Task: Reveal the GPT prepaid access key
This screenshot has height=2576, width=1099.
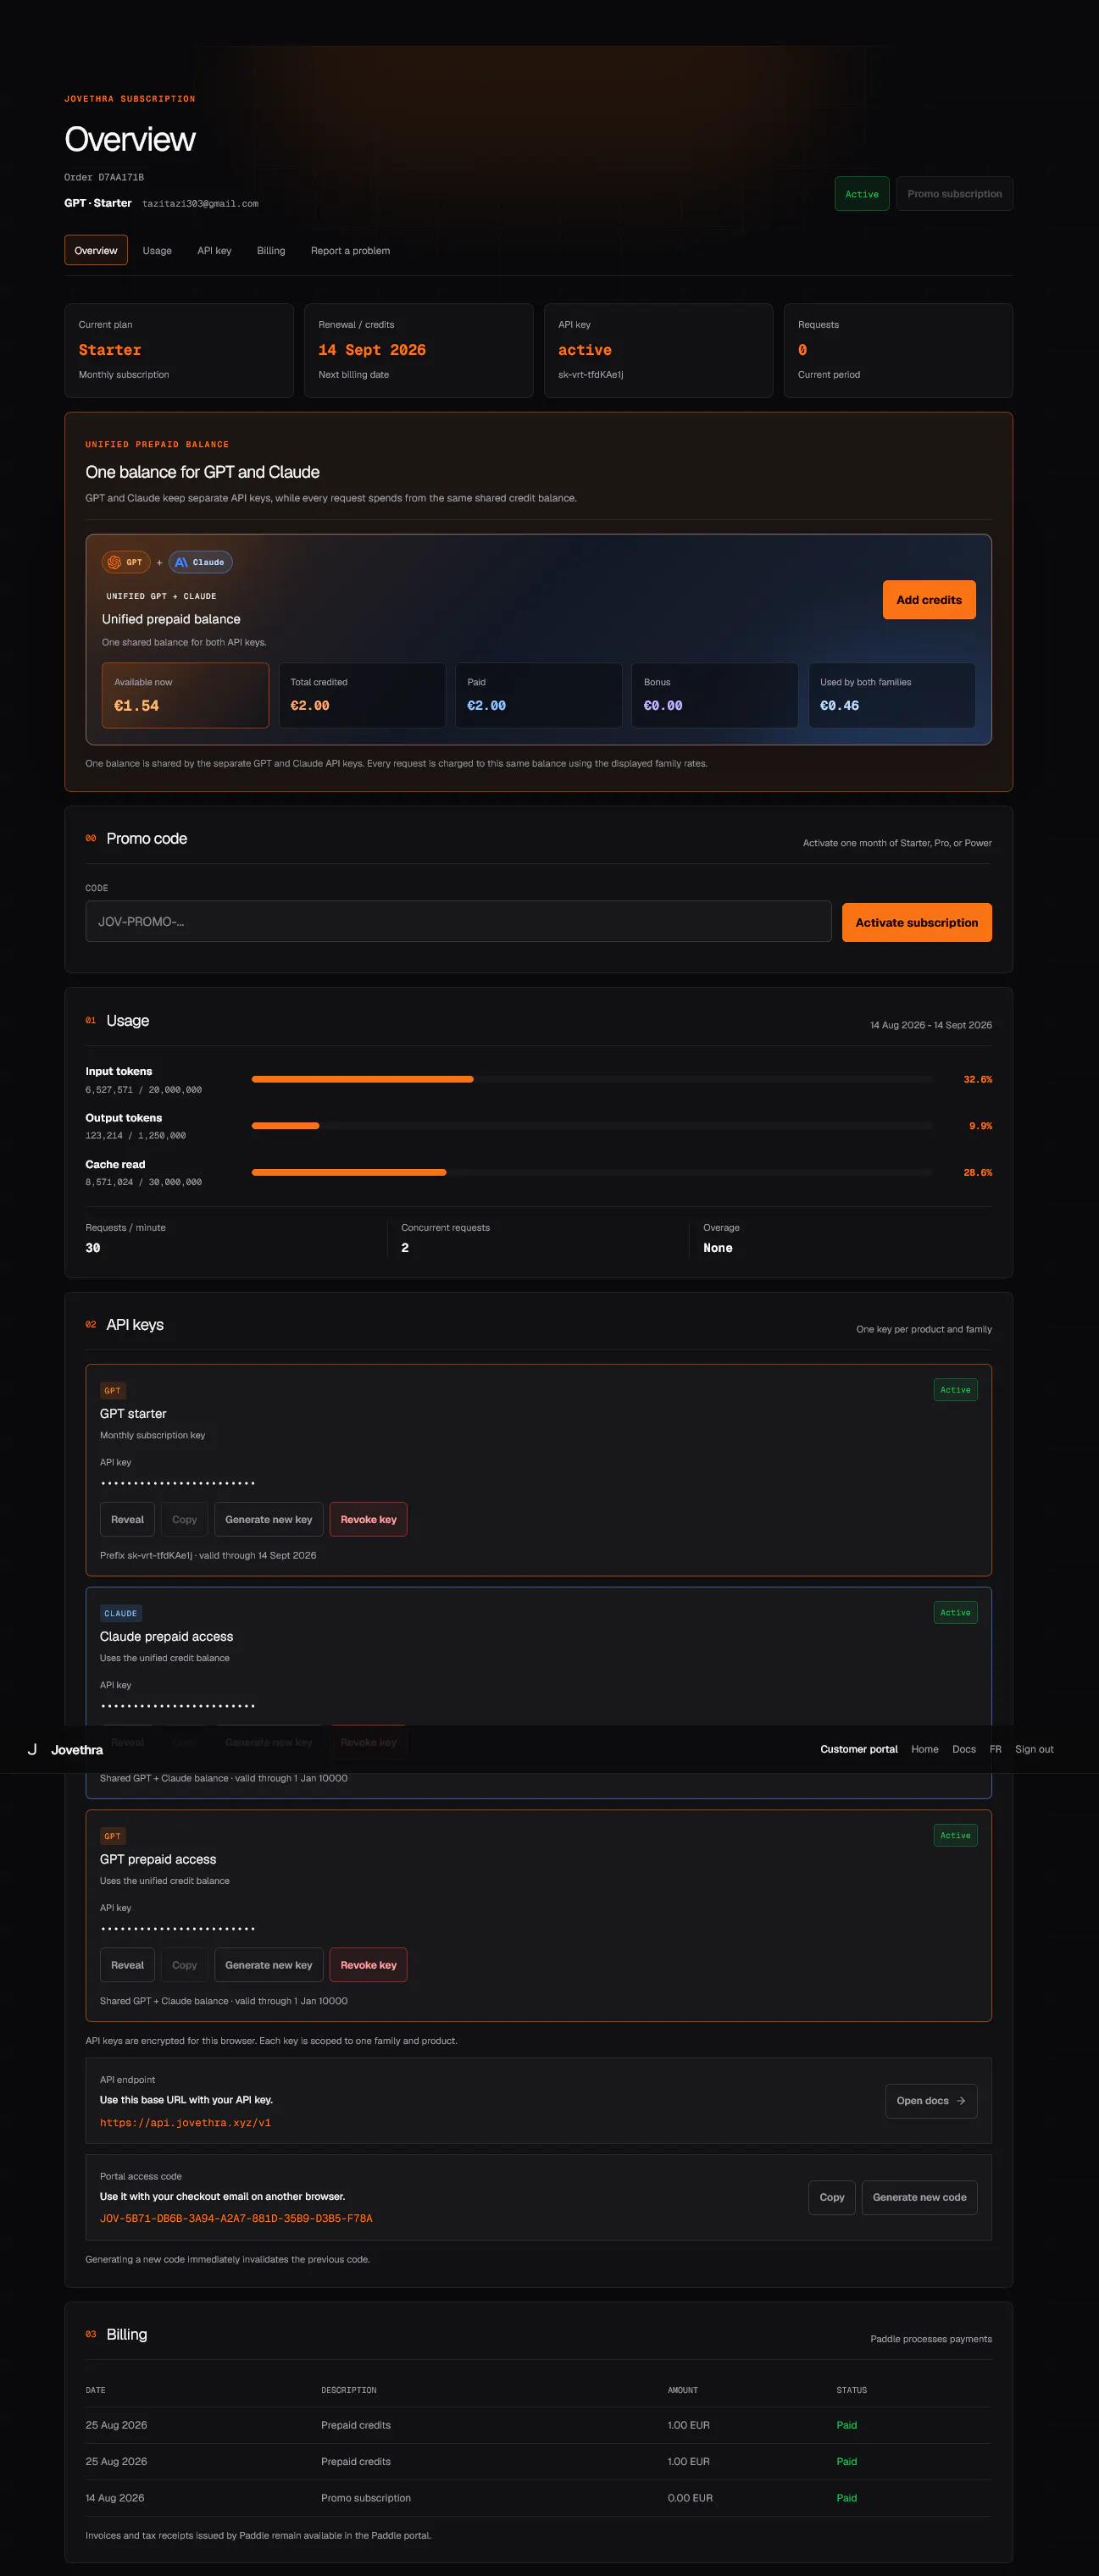Action: (127, 1965)
